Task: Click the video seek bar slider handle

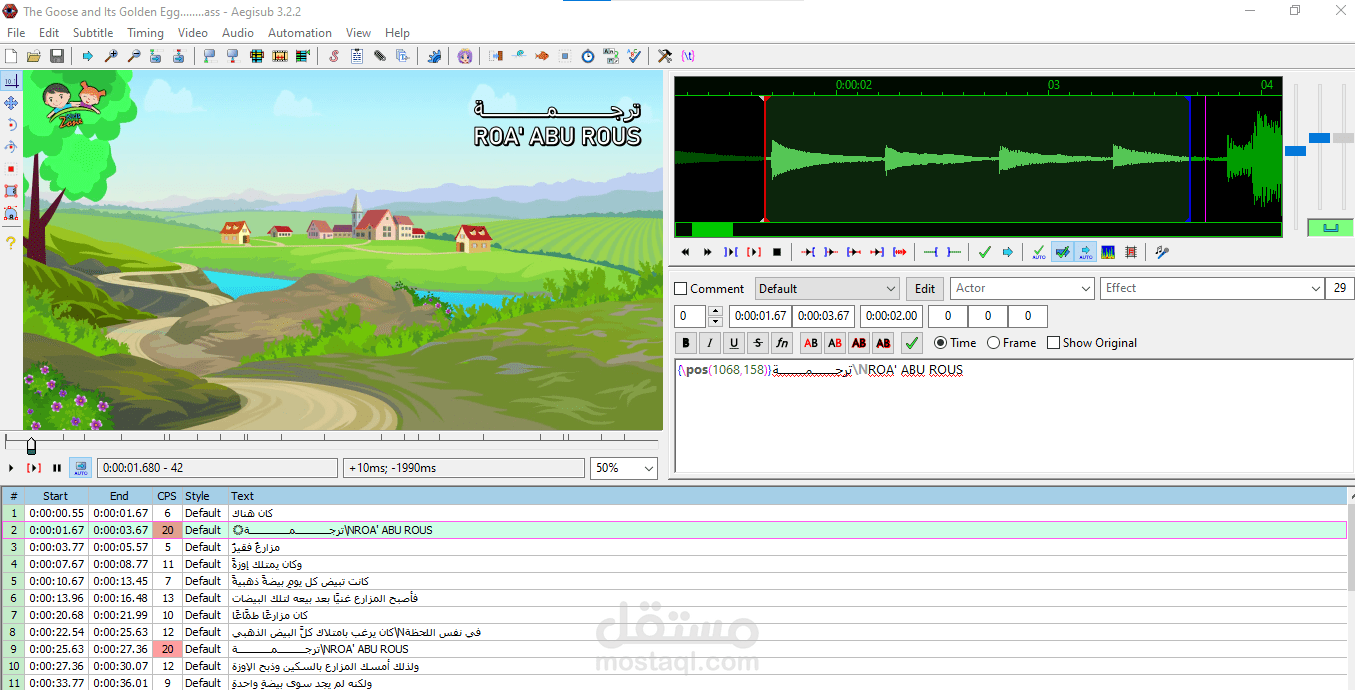Action: (x=31, y=446)
